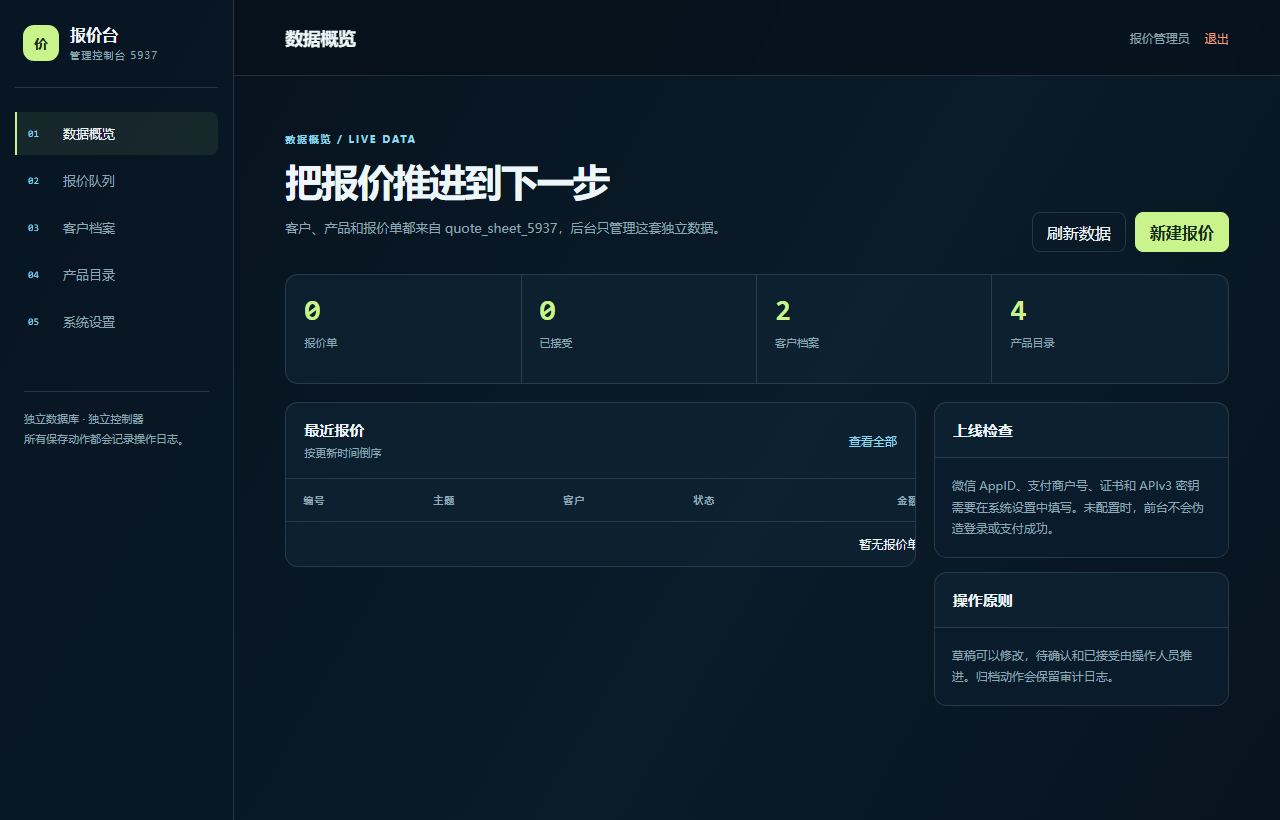Click the 报价单 stat card
This screenshot has width=1280, height=820.
[403, 329]
